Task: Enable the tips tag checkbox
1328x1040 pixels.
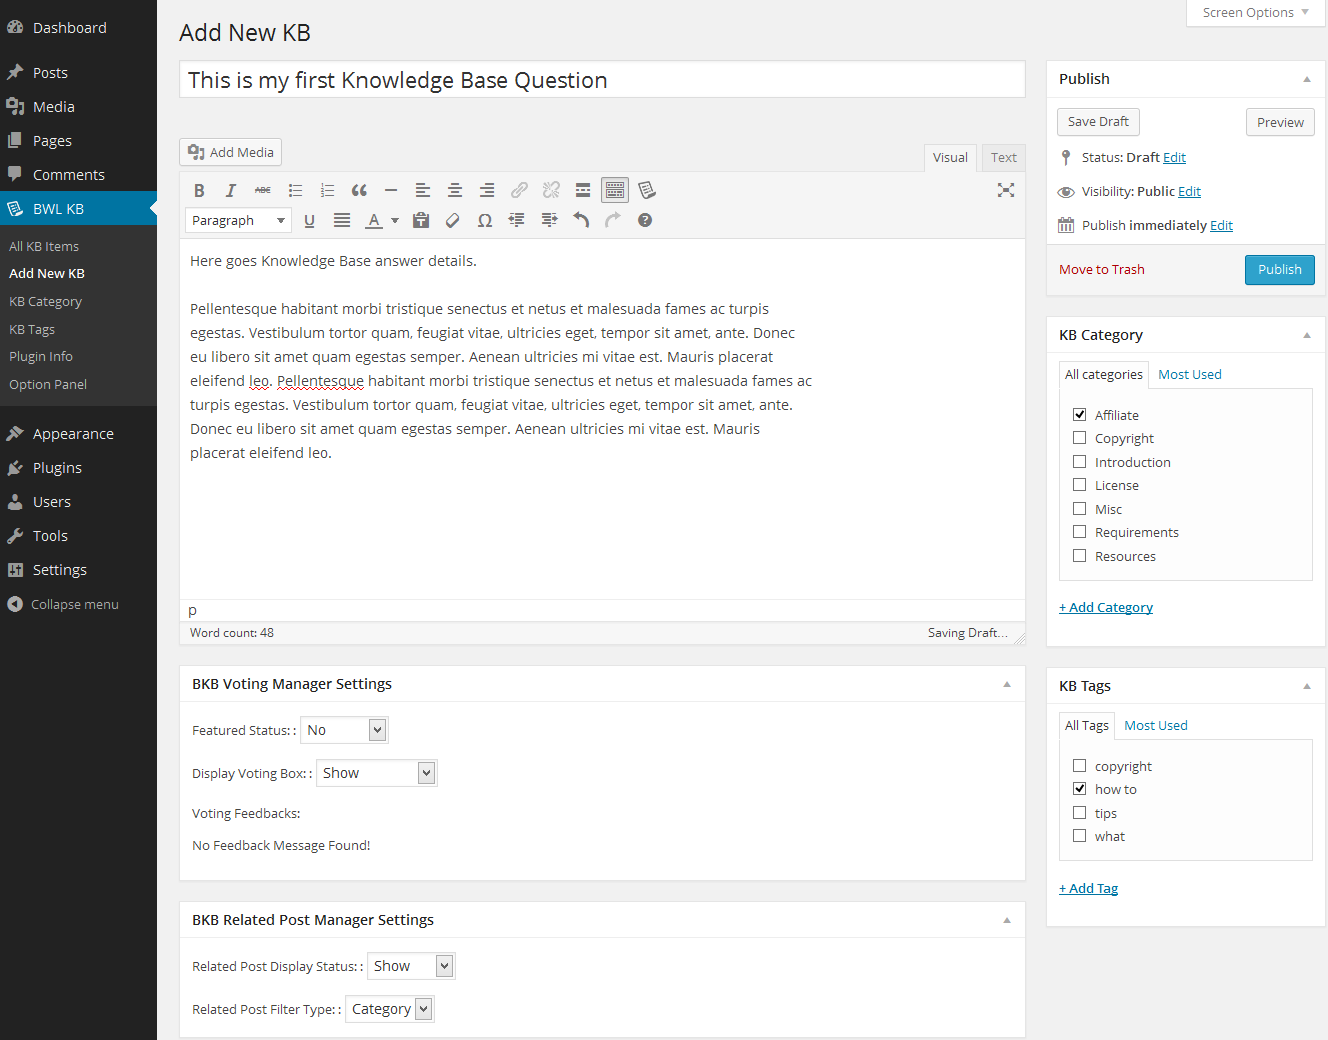Action: (1079, 812)
